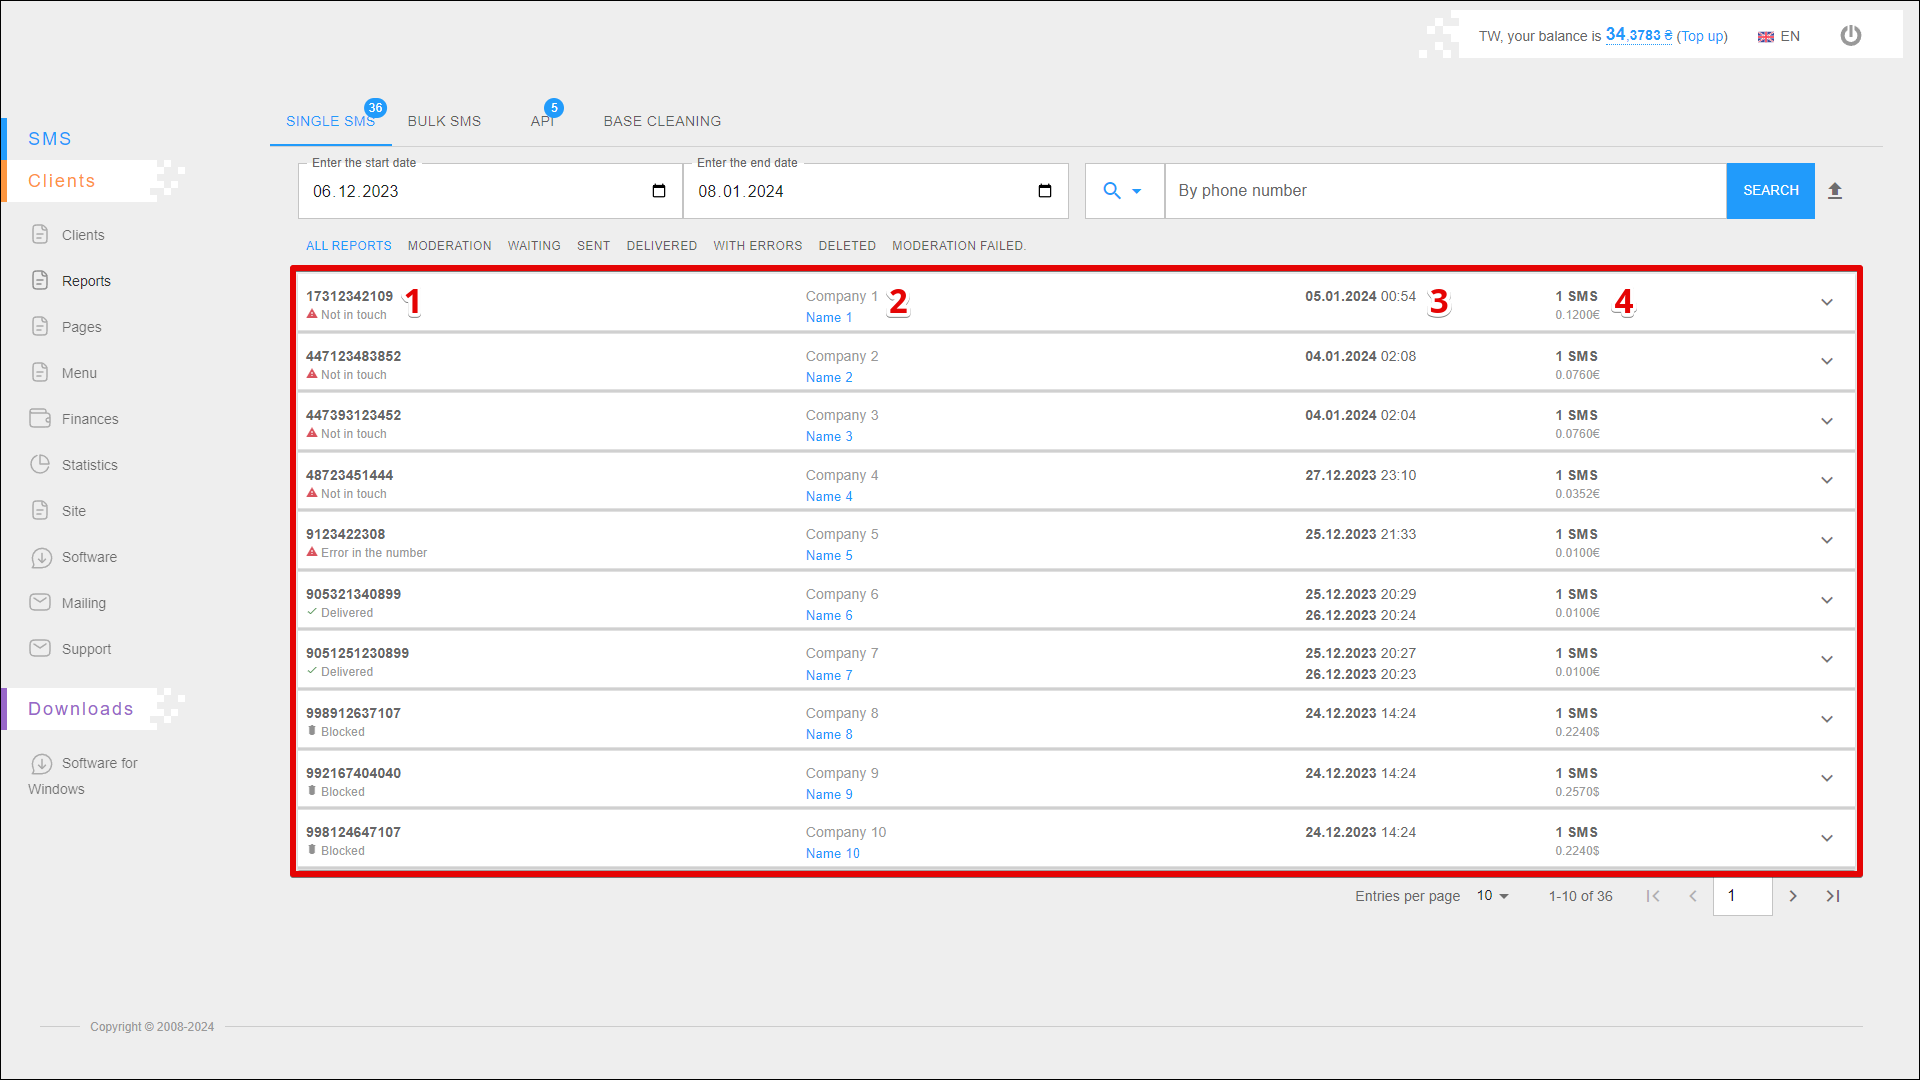Viewport: 1920px width, 1080px height.
Task: Open Mailing from the sidebar envelope icon
Action: [x=40, y=603]
